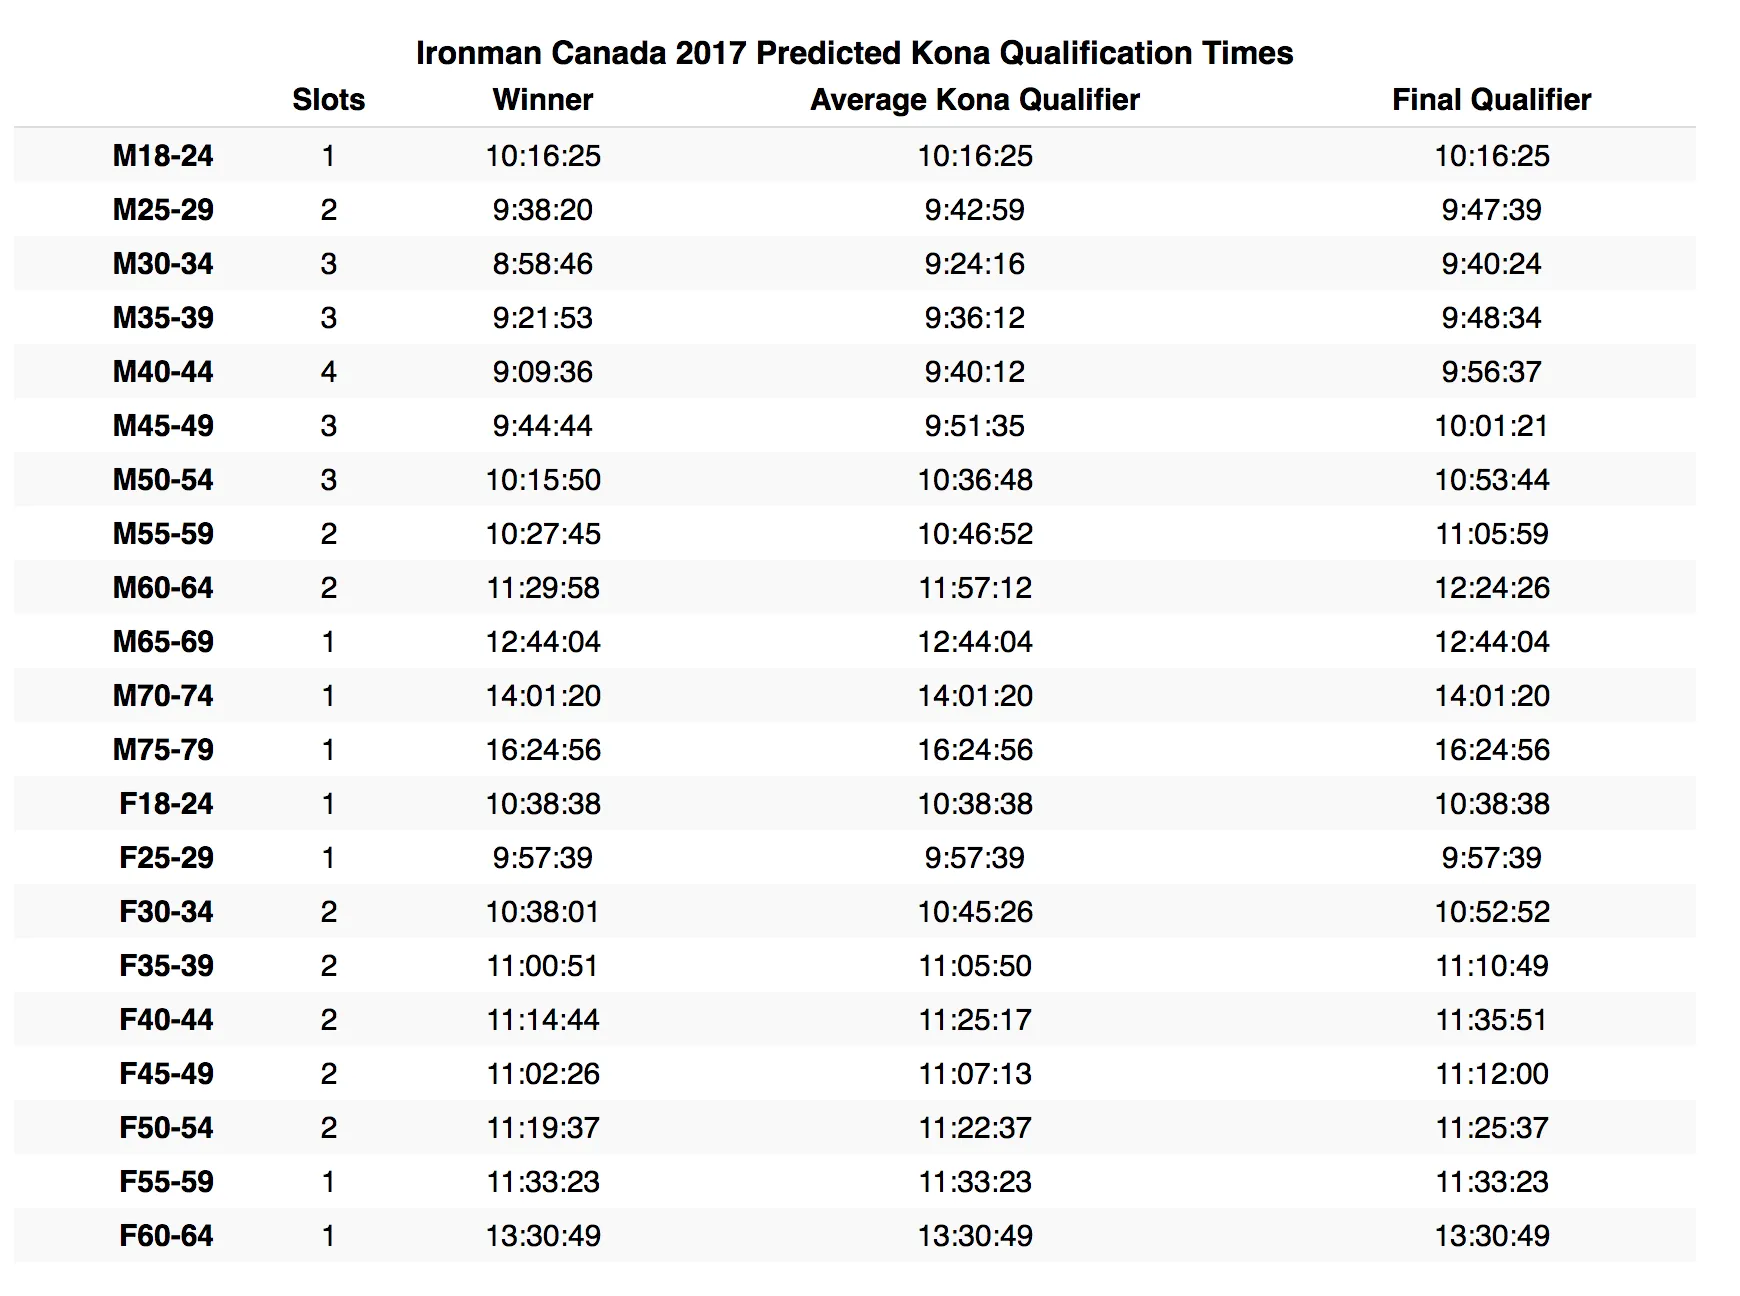Click M75-79 average qualifier time 16:24:56
Image resolution: width=1740 pixels, height=1296 pixels.
click(974, 750)
